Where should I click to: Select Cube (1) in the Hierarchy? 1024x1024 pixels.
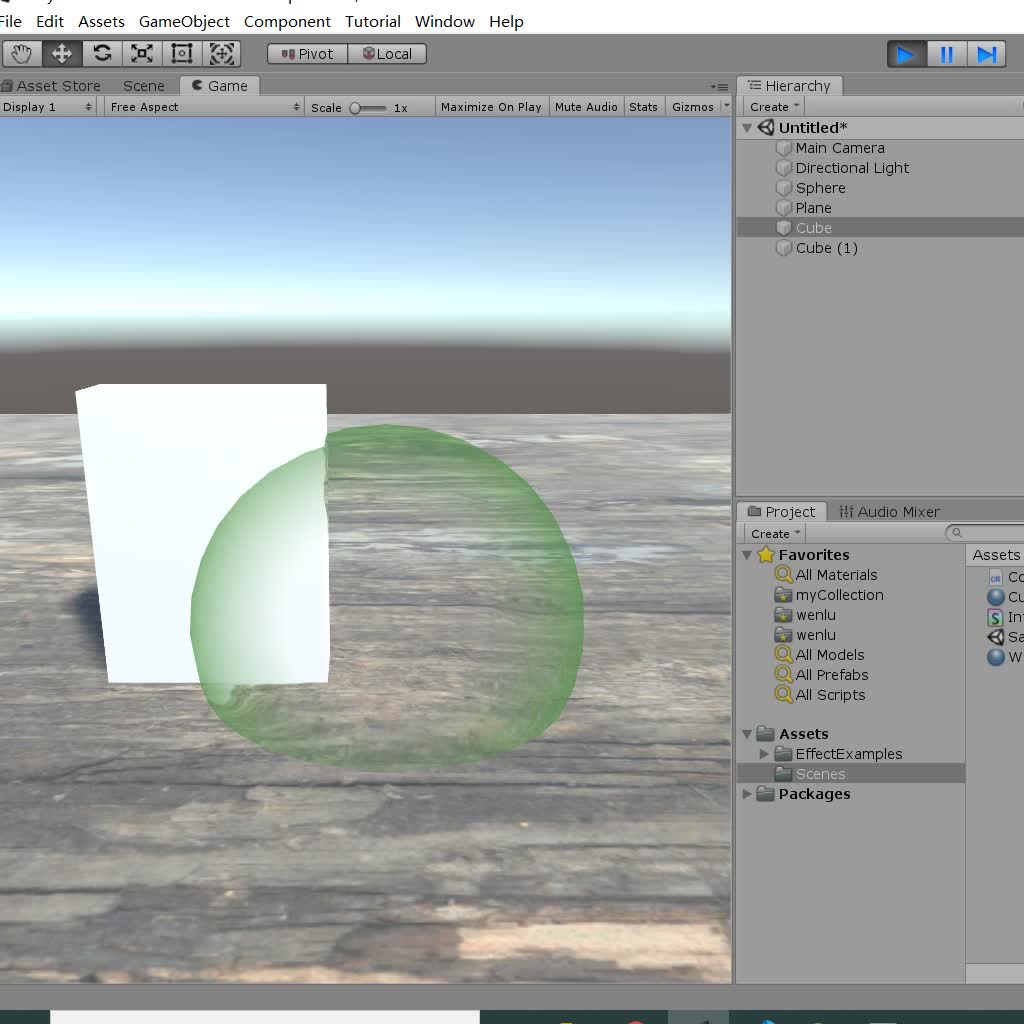(x=826, y=248)
